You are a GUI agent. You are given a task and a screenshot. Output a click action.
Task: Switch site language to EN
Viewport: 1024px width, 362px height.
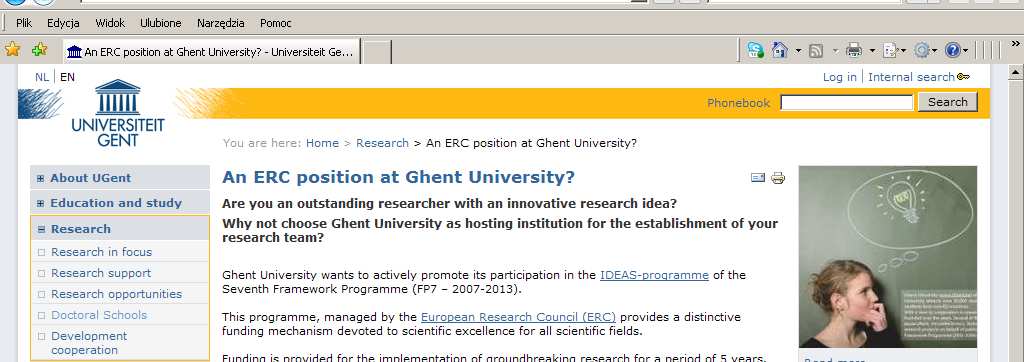67,77
